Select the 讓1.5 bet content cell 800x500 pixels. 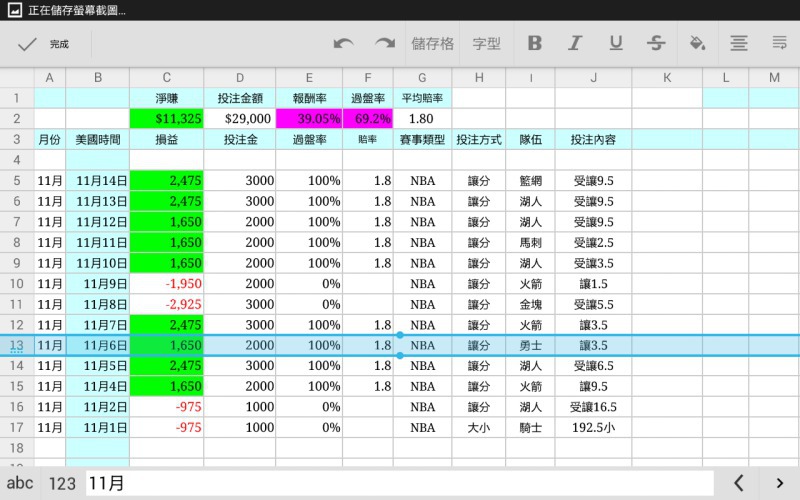593,284
